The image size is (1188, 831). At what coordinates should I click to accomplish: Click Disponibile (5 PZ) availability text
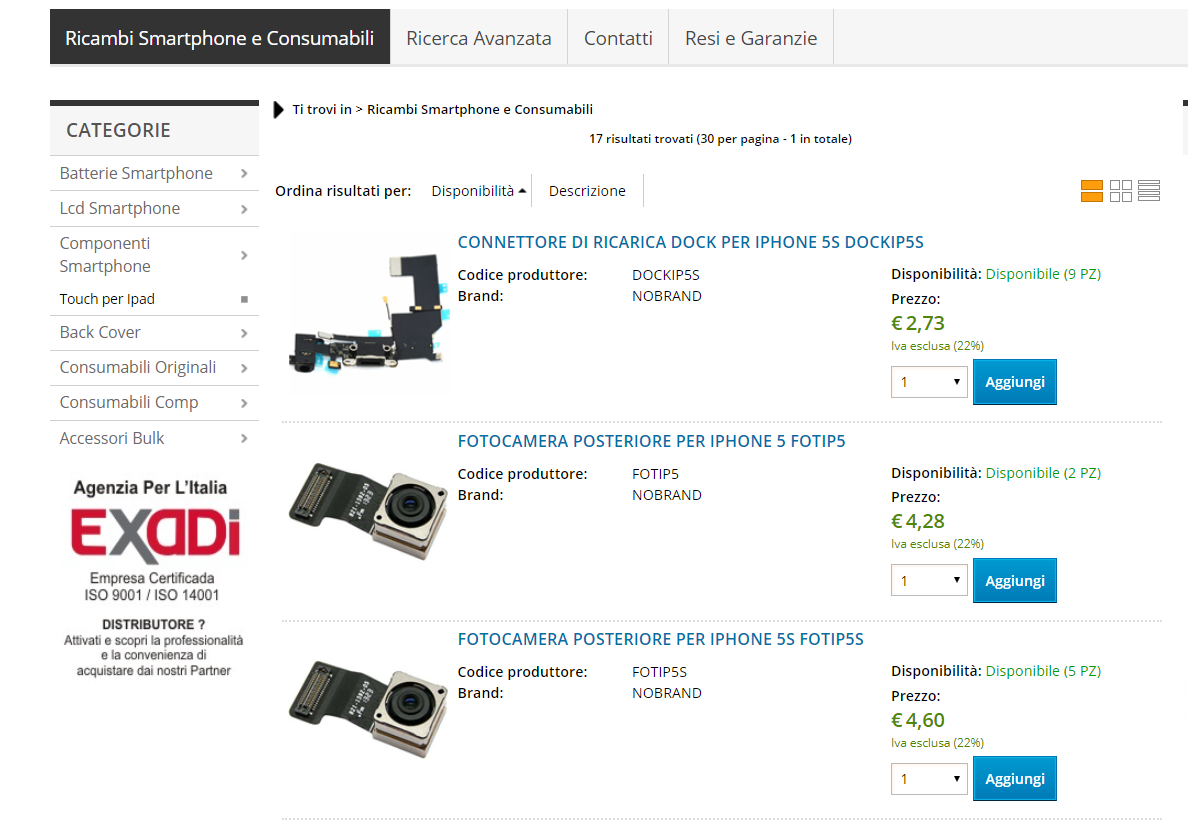(x=1043, y=671)
